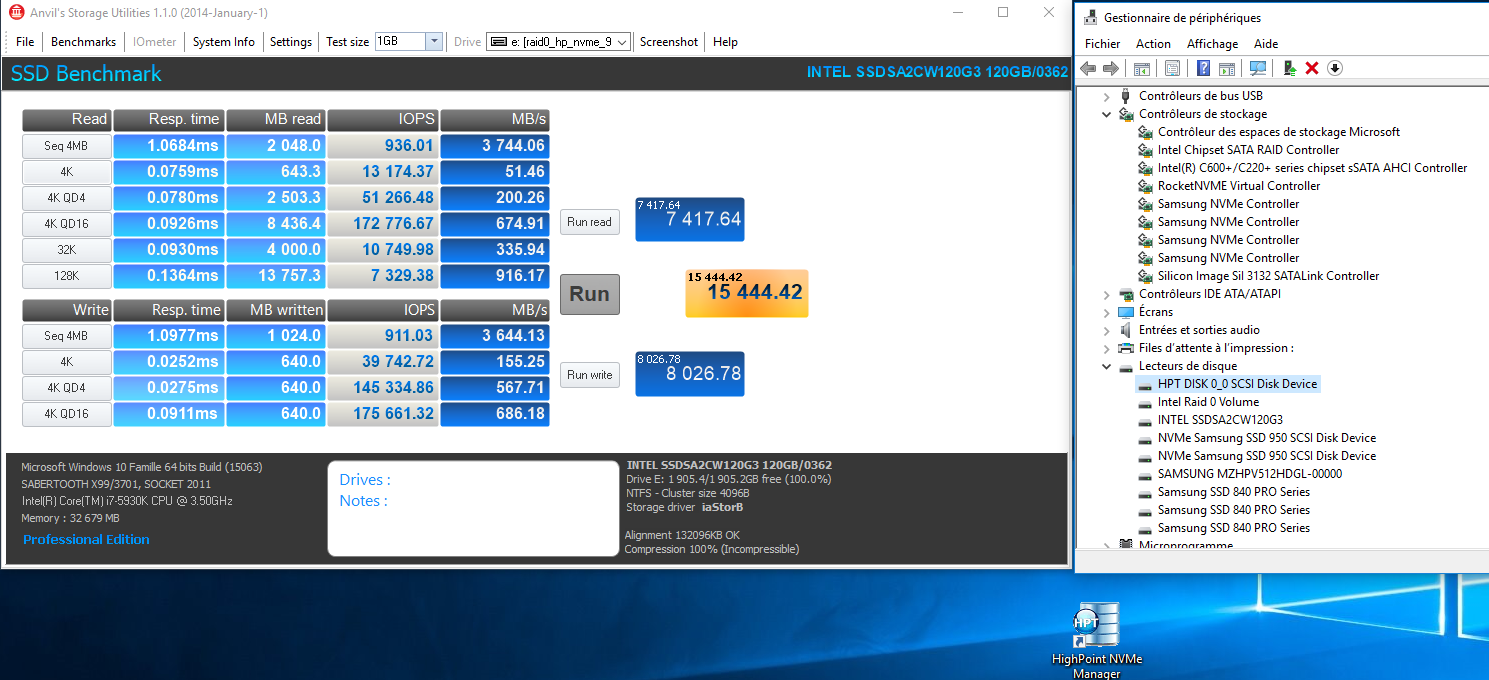This screenshot has height=680, width=1489.
Task: Expand Files d'attente à l'impression node
Action: click(x=1106, y=348)
